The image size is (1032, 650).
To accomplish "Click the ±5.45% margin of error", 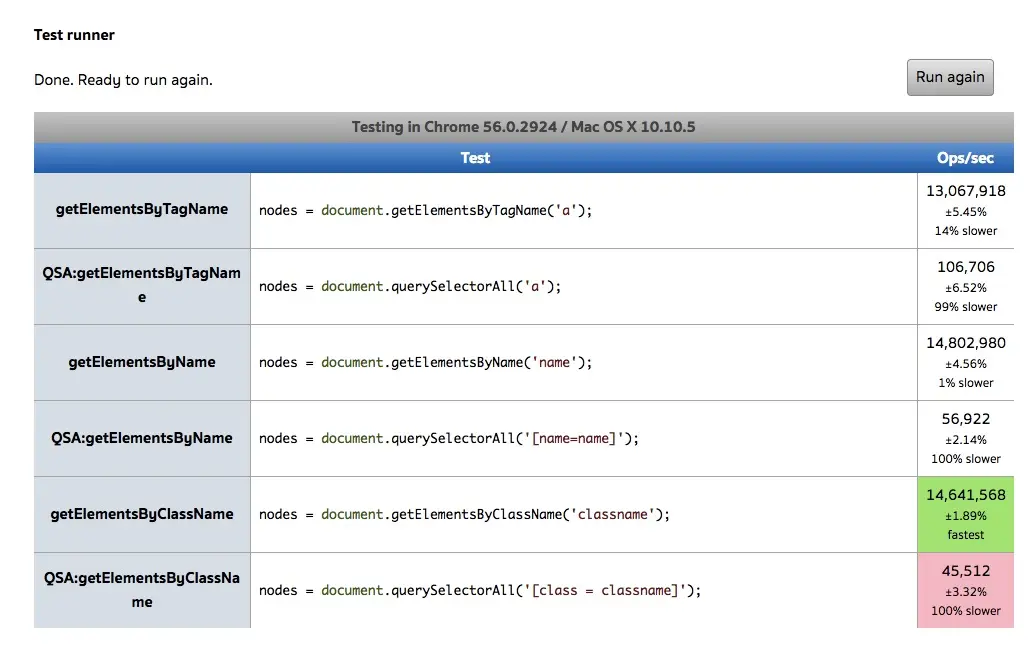I will coord(966,212).
